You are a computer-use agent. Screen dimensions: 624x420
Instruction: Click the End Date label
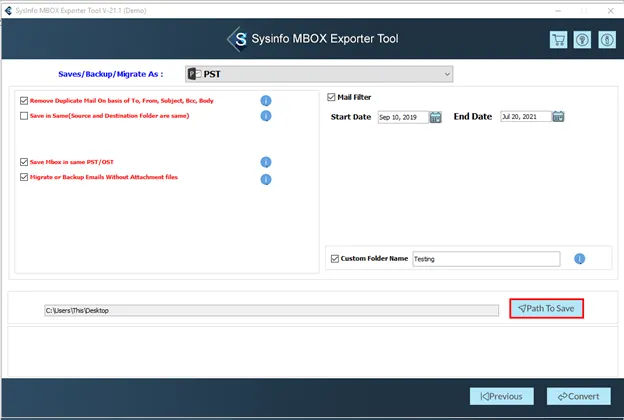(x=473, y=116)
